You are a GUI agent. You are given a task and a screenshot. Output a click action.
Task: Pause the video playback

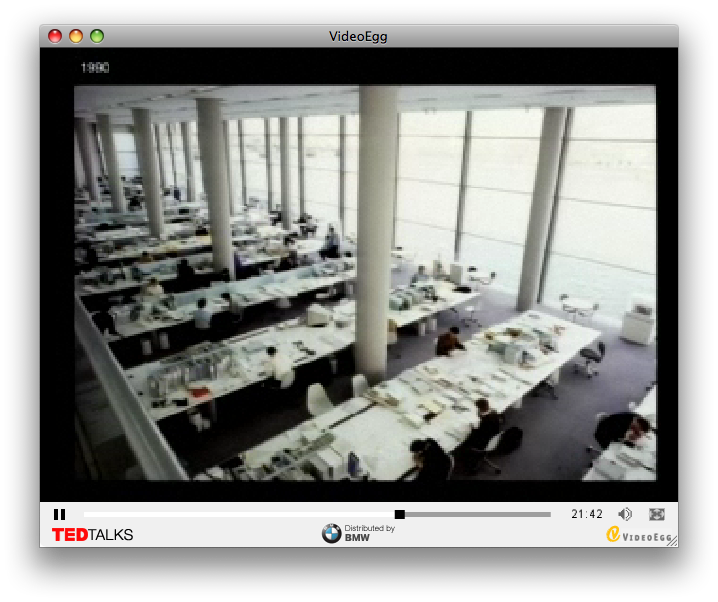pos(60,514)
